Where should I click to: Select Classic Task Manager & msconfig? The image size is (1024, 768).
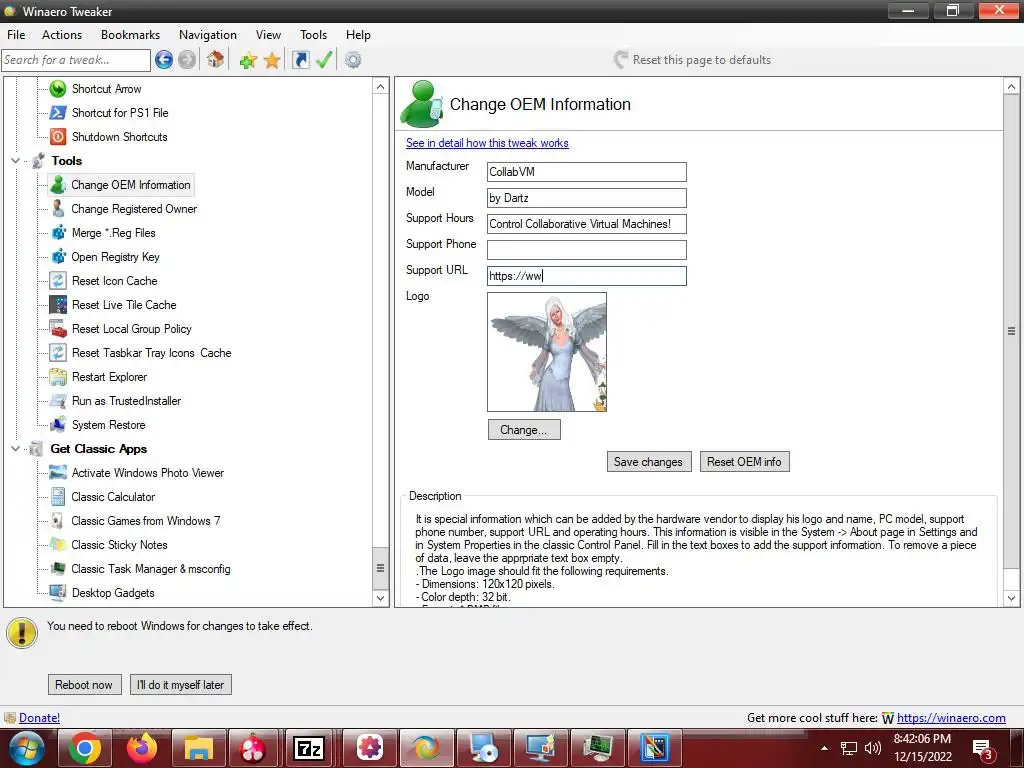(151, 569)
